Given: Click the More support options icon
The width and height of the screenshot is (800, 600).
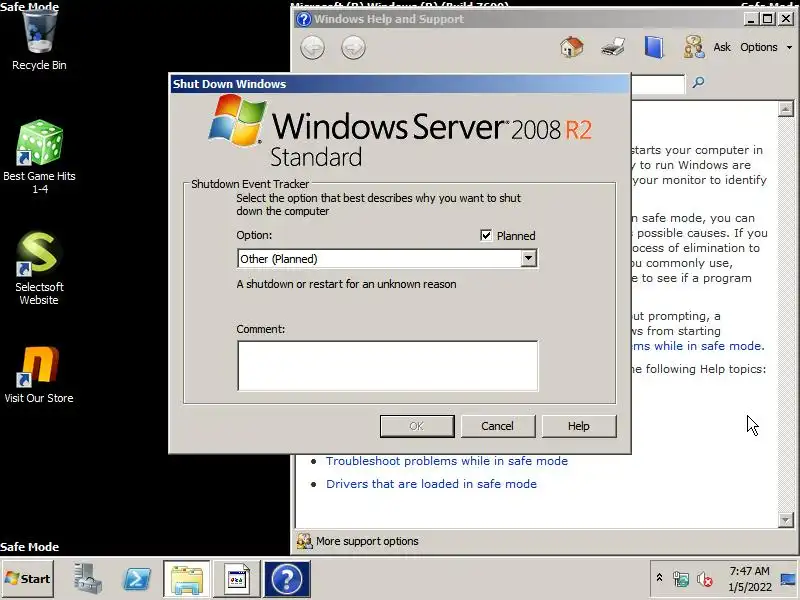Looking at the screenshot, I should 305,541.
